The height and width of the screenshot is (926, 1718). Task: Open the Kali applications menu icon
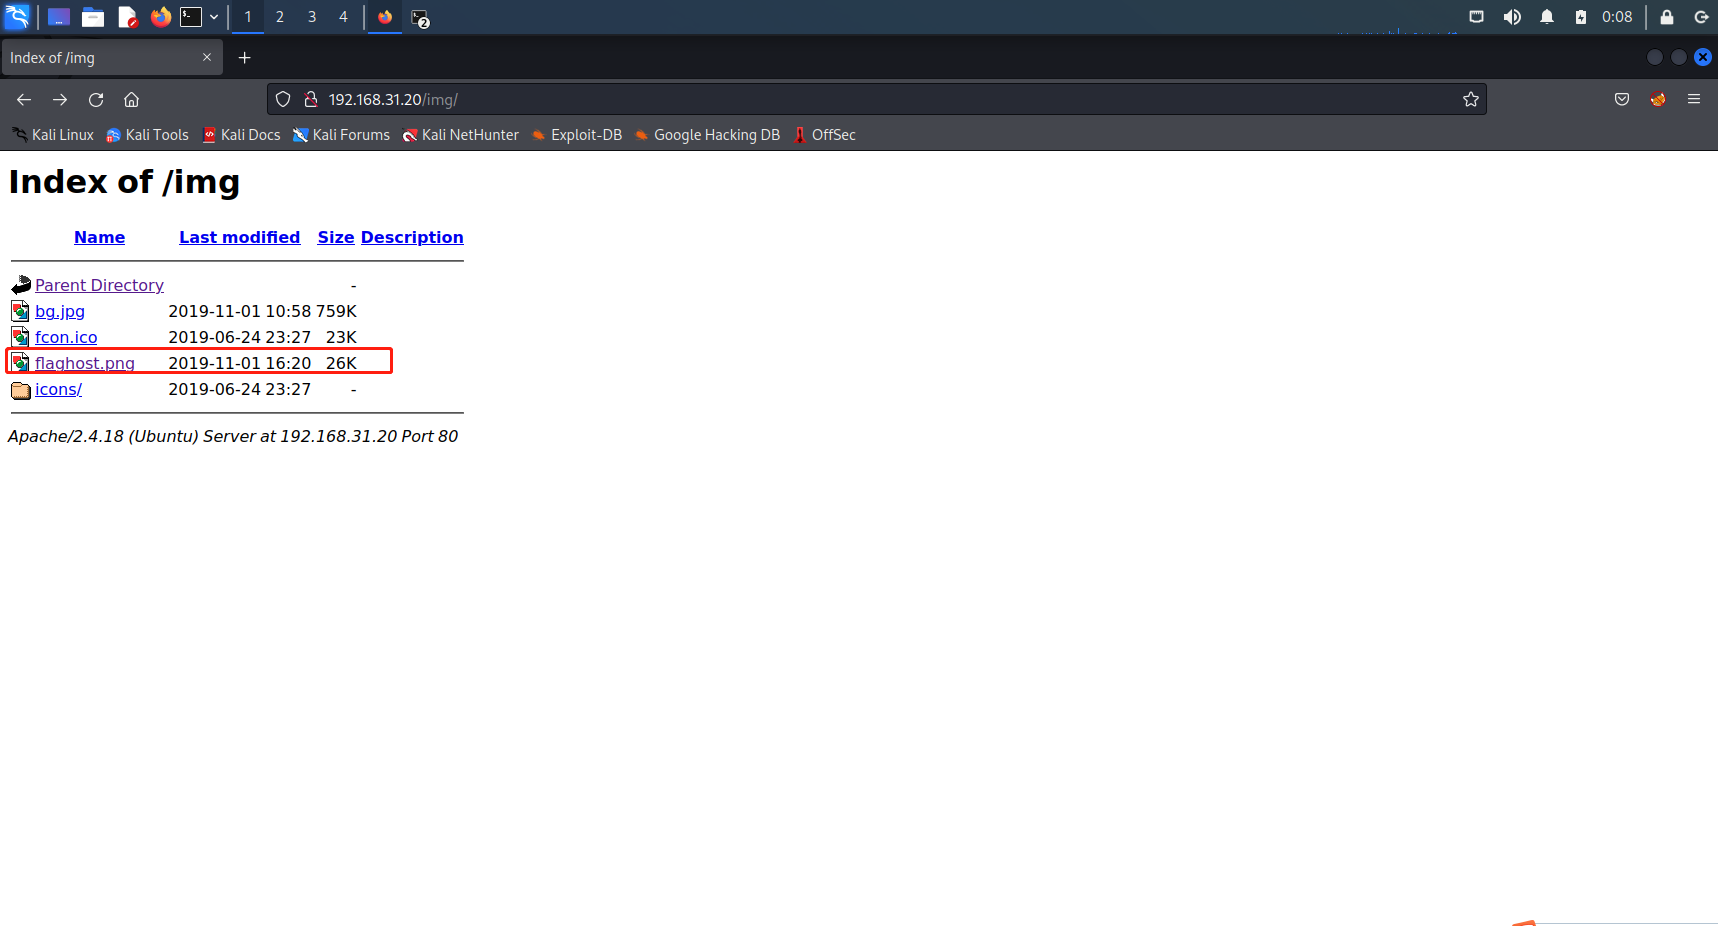pyautogui.click(x=17, y=17)
